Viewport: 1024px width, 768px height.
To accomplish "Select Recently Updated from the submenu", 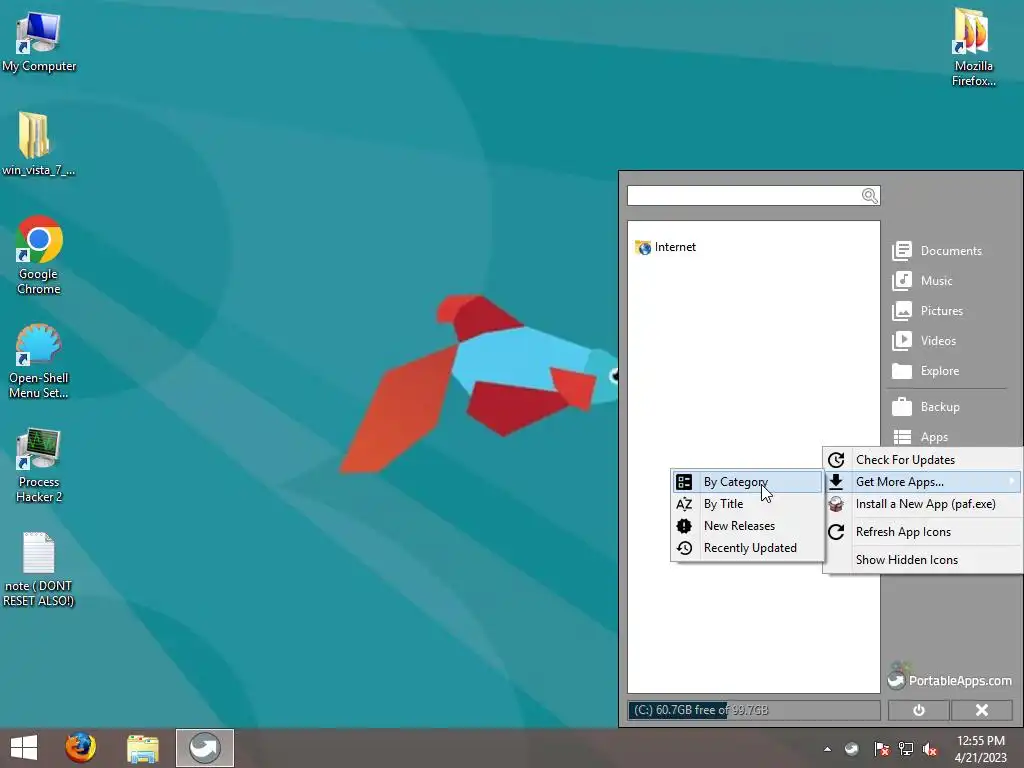I will click(747, 548).
